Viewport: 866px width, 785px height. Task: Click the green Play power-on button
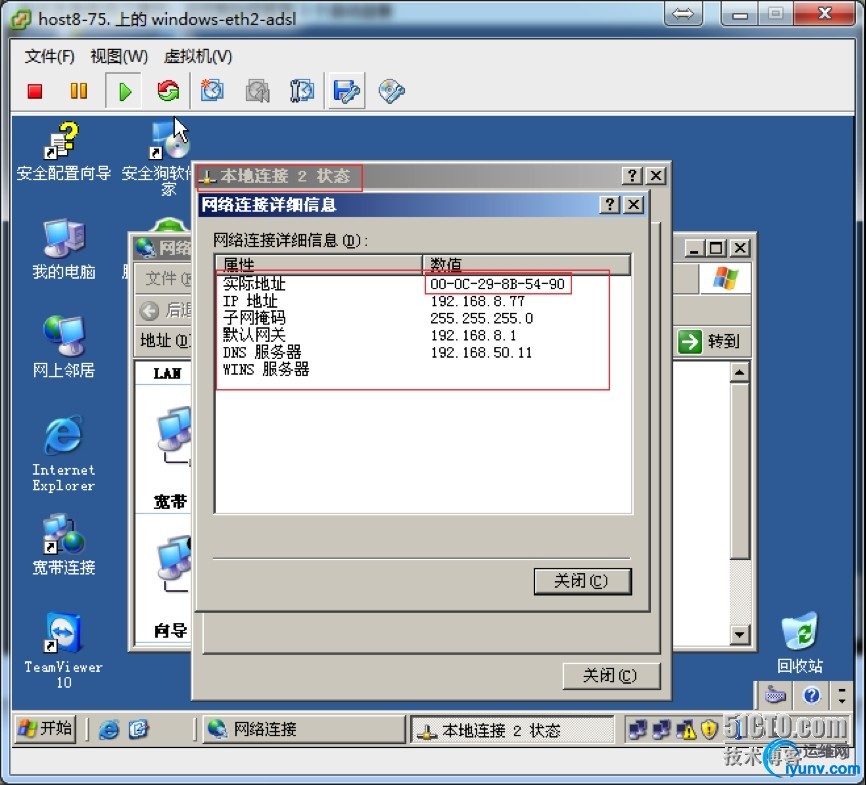click(125, 91)
